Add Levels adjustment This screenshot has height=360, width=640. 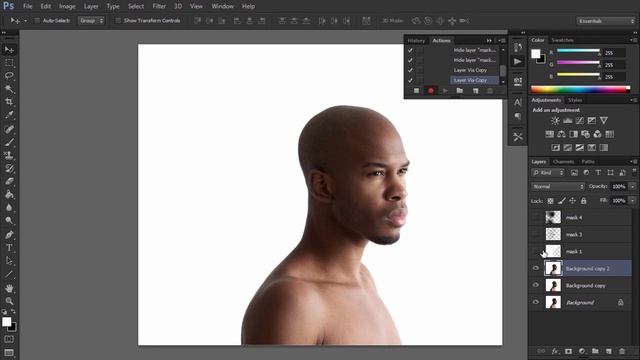click(568, 120)
